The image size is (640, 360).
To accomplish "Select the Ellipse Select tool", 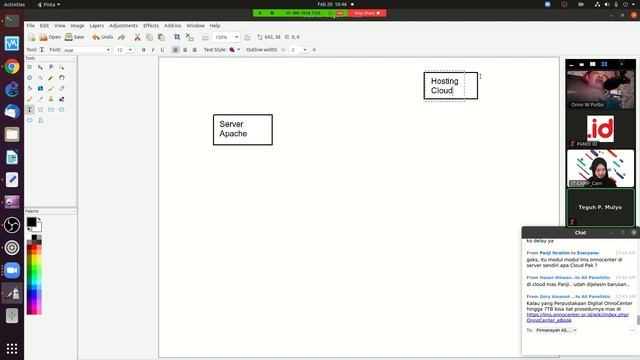I will tap(30, 78).
